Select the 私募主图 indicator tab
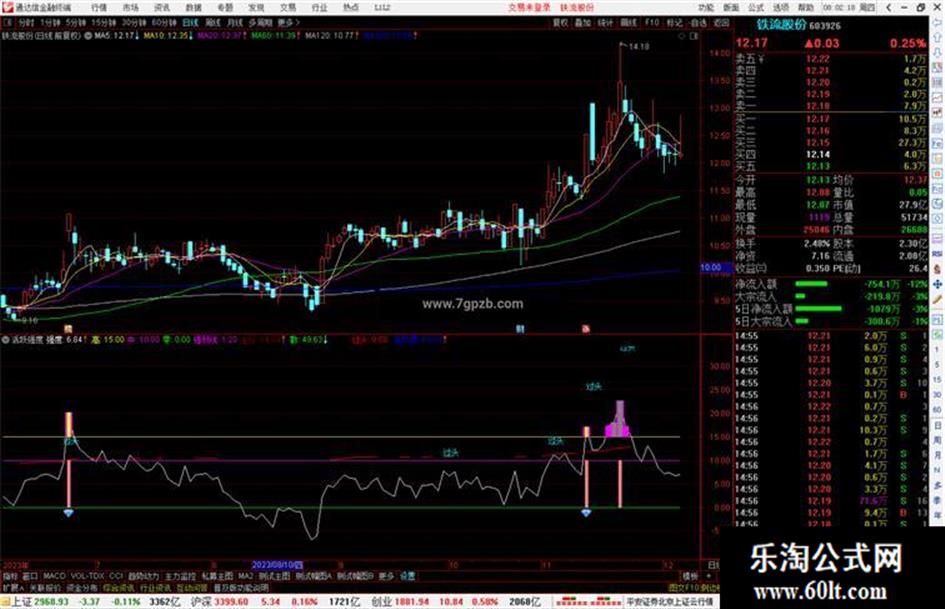 tap(217, 576)
